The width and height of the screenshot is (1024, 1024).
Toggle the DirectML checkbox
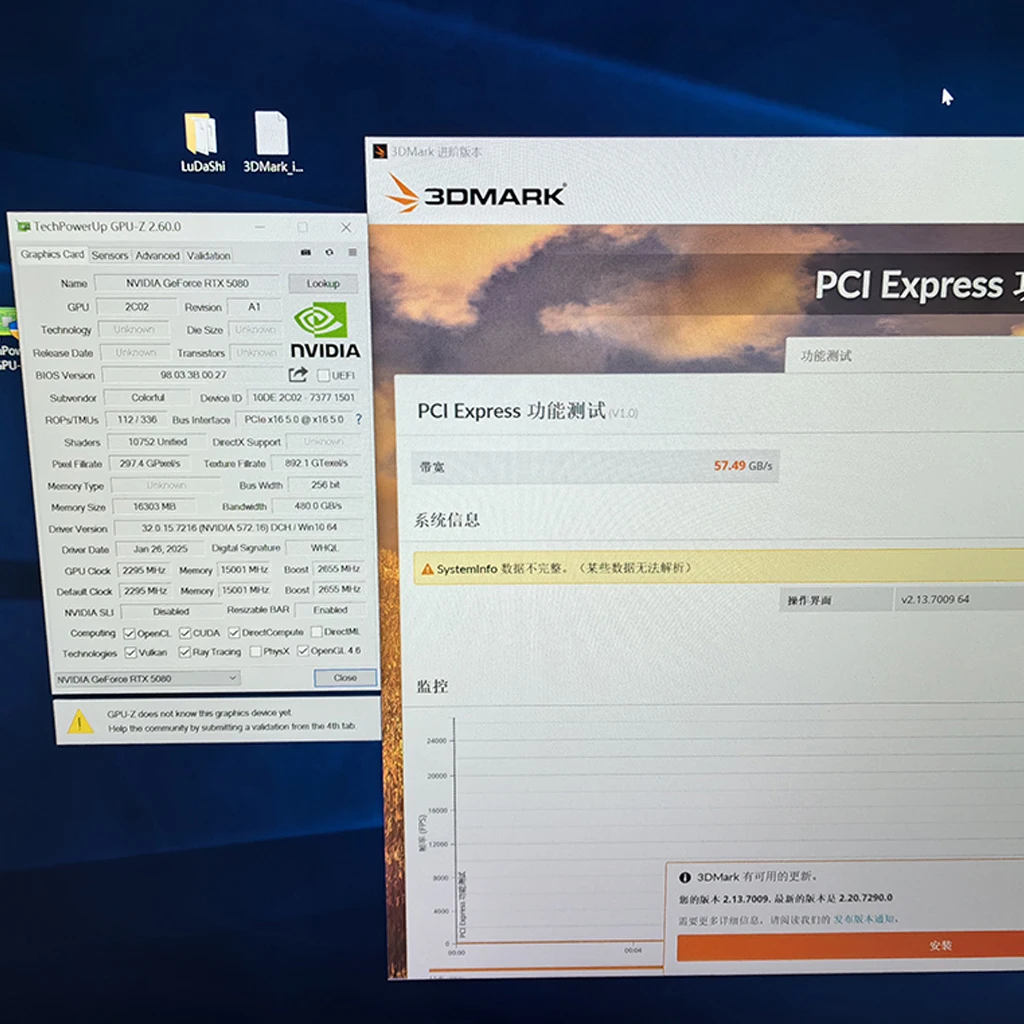[x=316, y=632]
